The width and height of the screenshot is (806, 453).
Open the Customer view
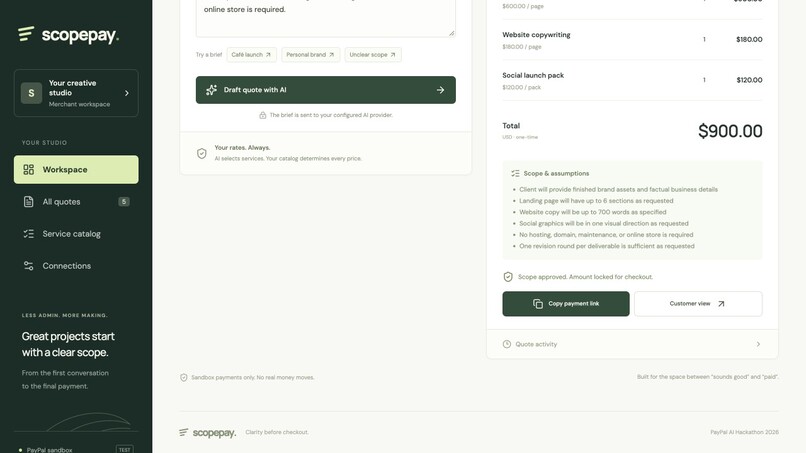(x=698, y=304)
